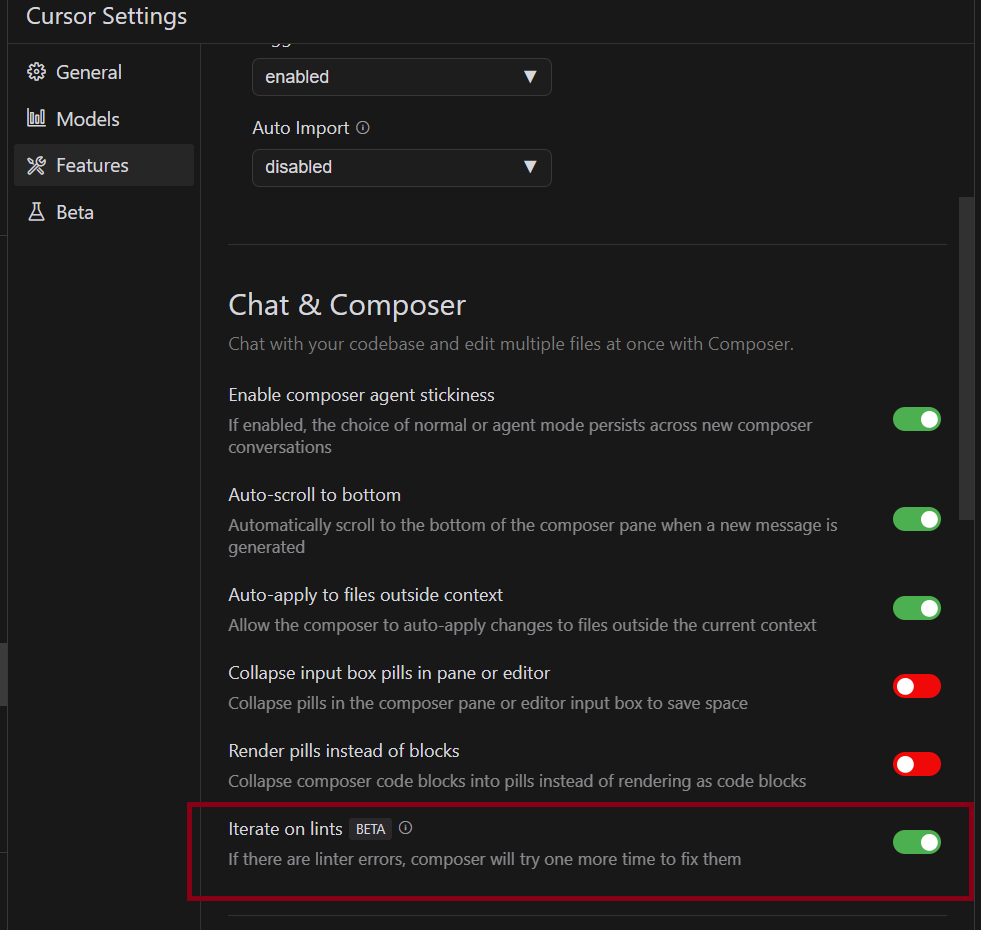The height and width of the screenshot is (930, 981).
Task: Expand the dropdown currently showing enabled
Action: 401,77
